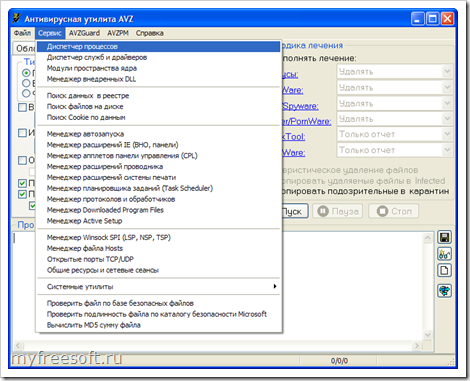The width and height of the screenshot is (470, 381).
Task: Choose Менеджер автозапуска
Action: tap(158, 134)
